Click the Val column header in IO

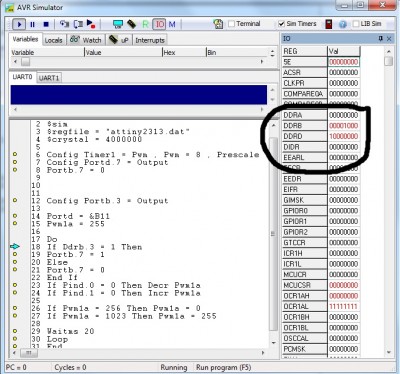click(x=344, y=51)
